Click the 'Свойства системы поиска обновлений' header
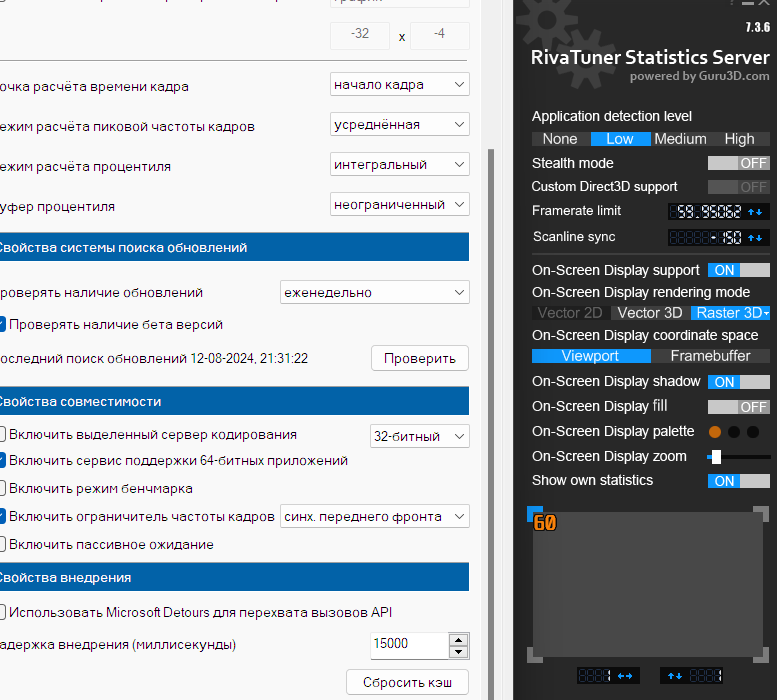Image resolution: width=777 pixels, height=700 pixels. pos(234,247)
